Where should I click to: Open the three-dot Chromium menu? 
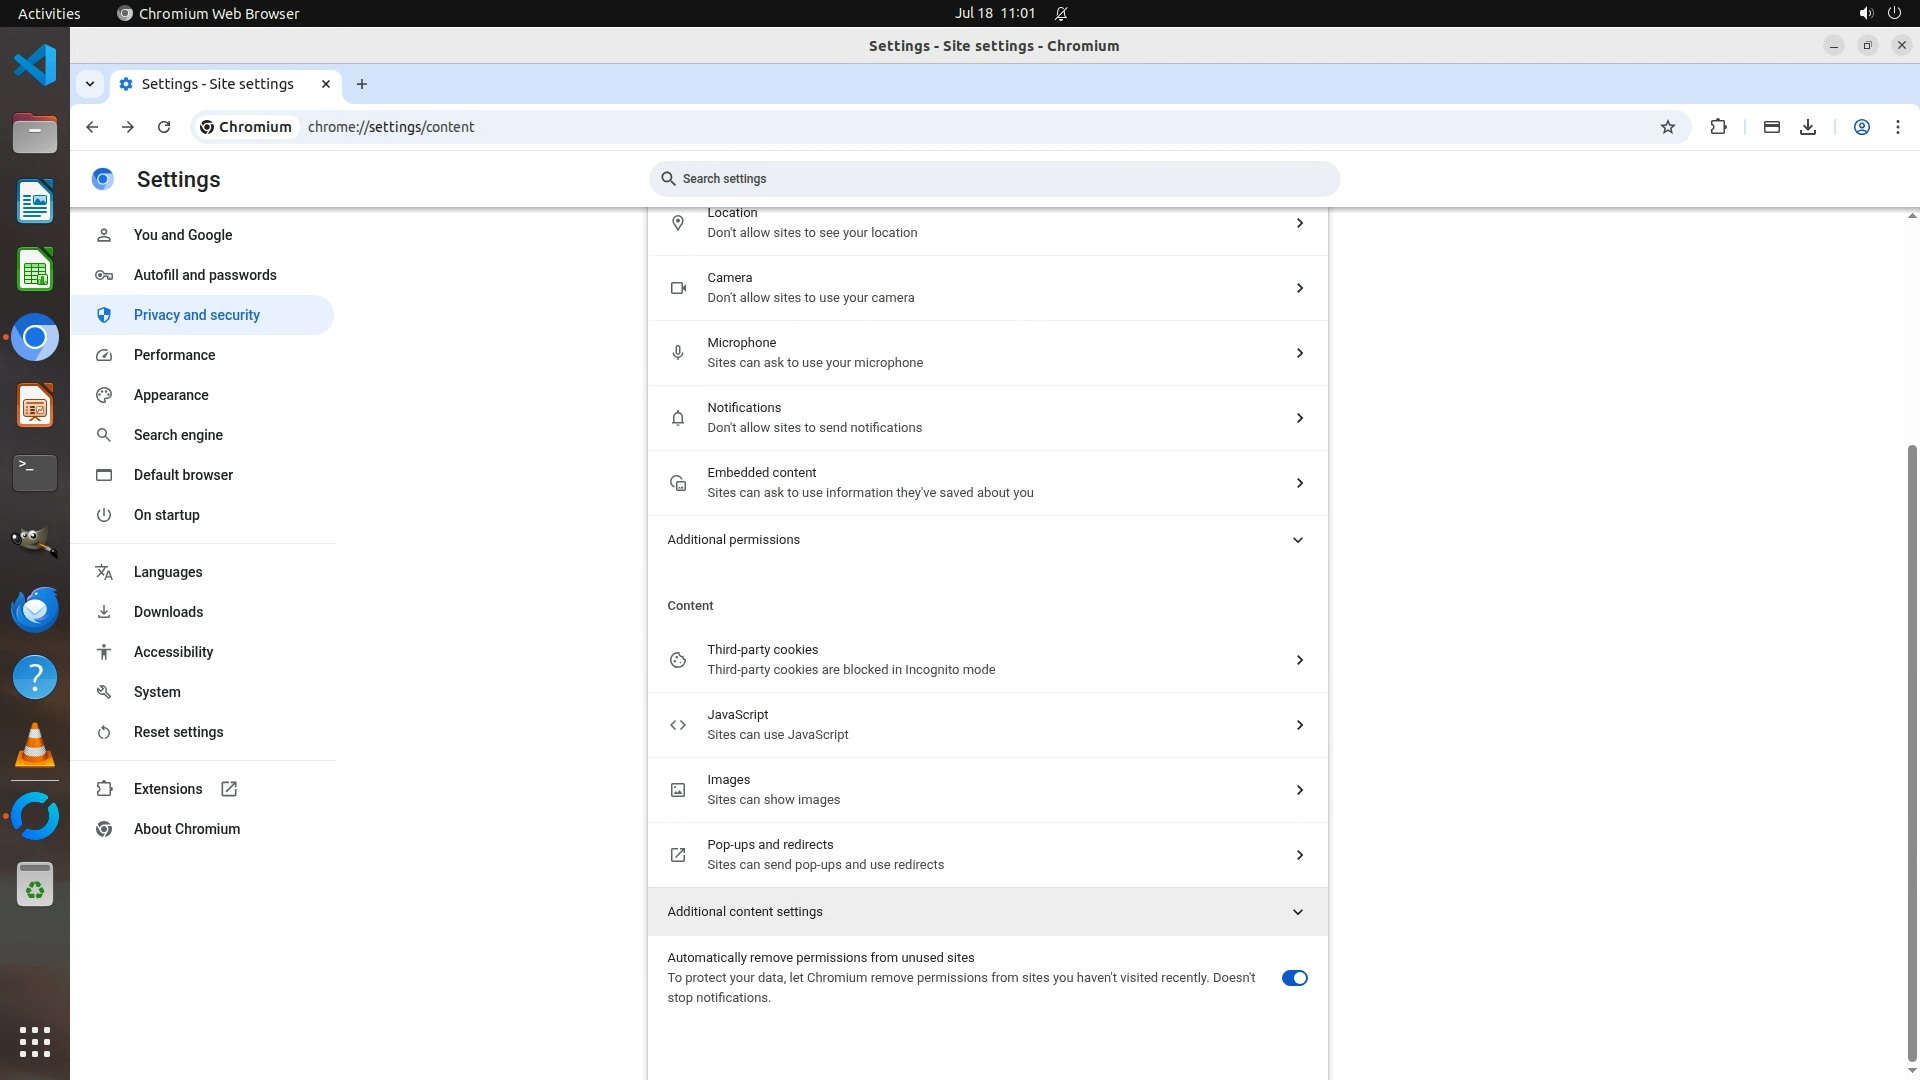pos(1897,127)
